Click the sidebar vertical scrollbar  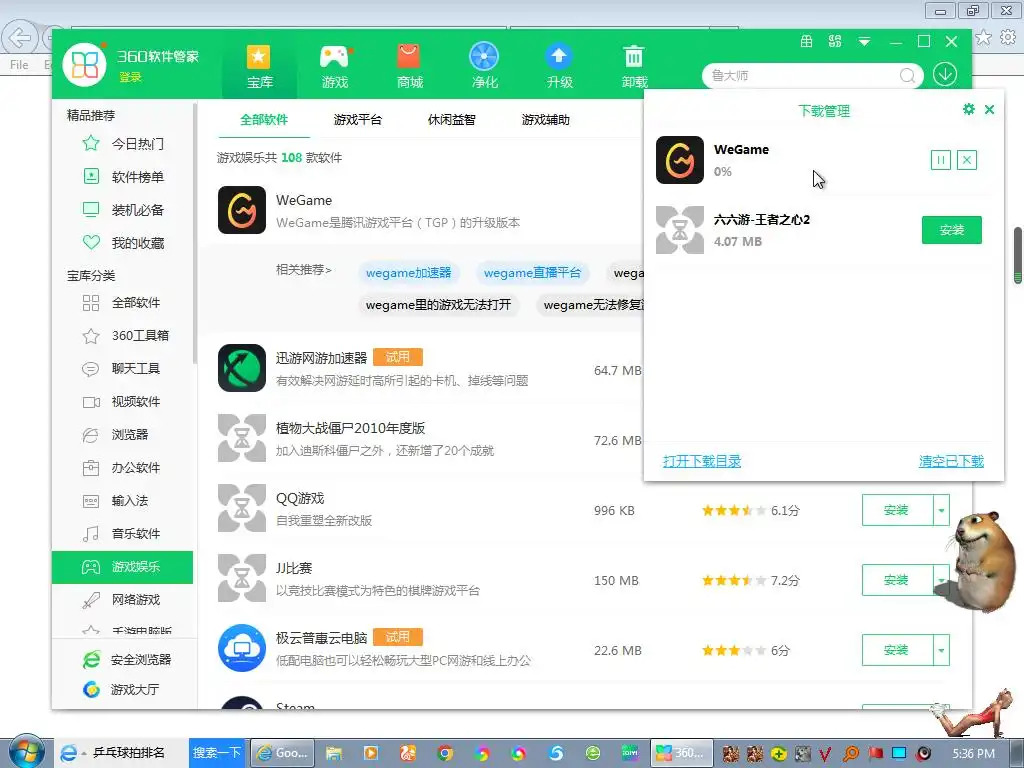click(x=195, y=232)
